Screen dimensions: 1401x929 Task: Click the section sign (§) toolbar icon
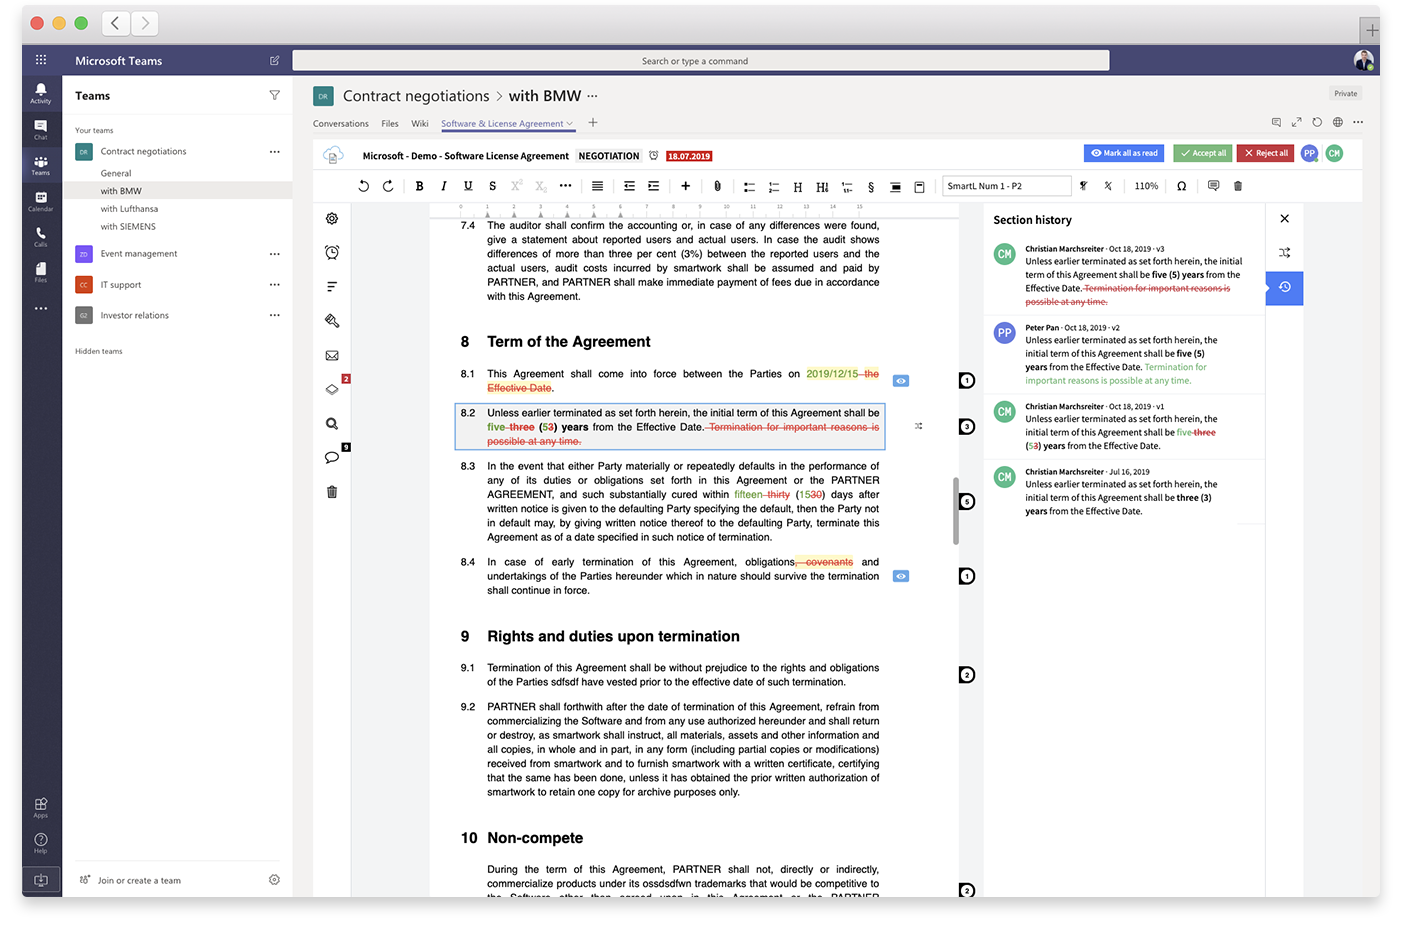tap(871, 187)
